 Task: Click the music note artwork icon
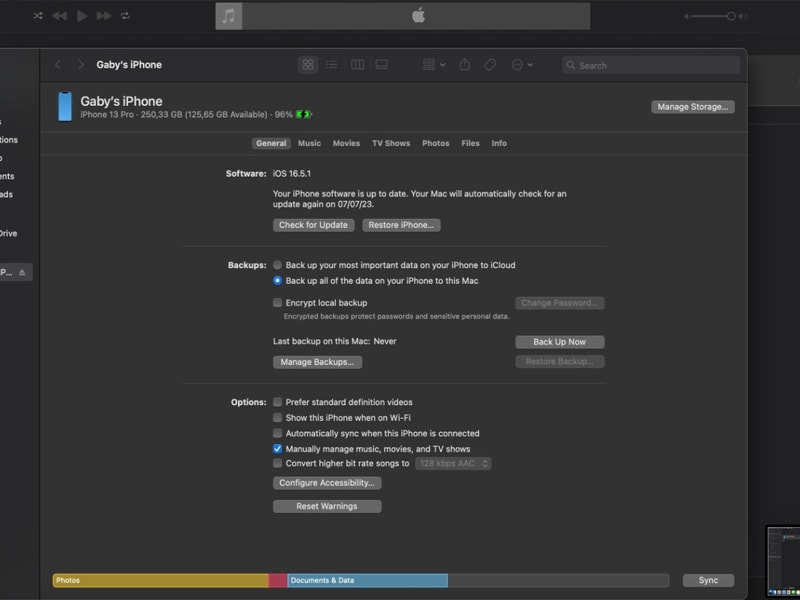pos(229,16)
